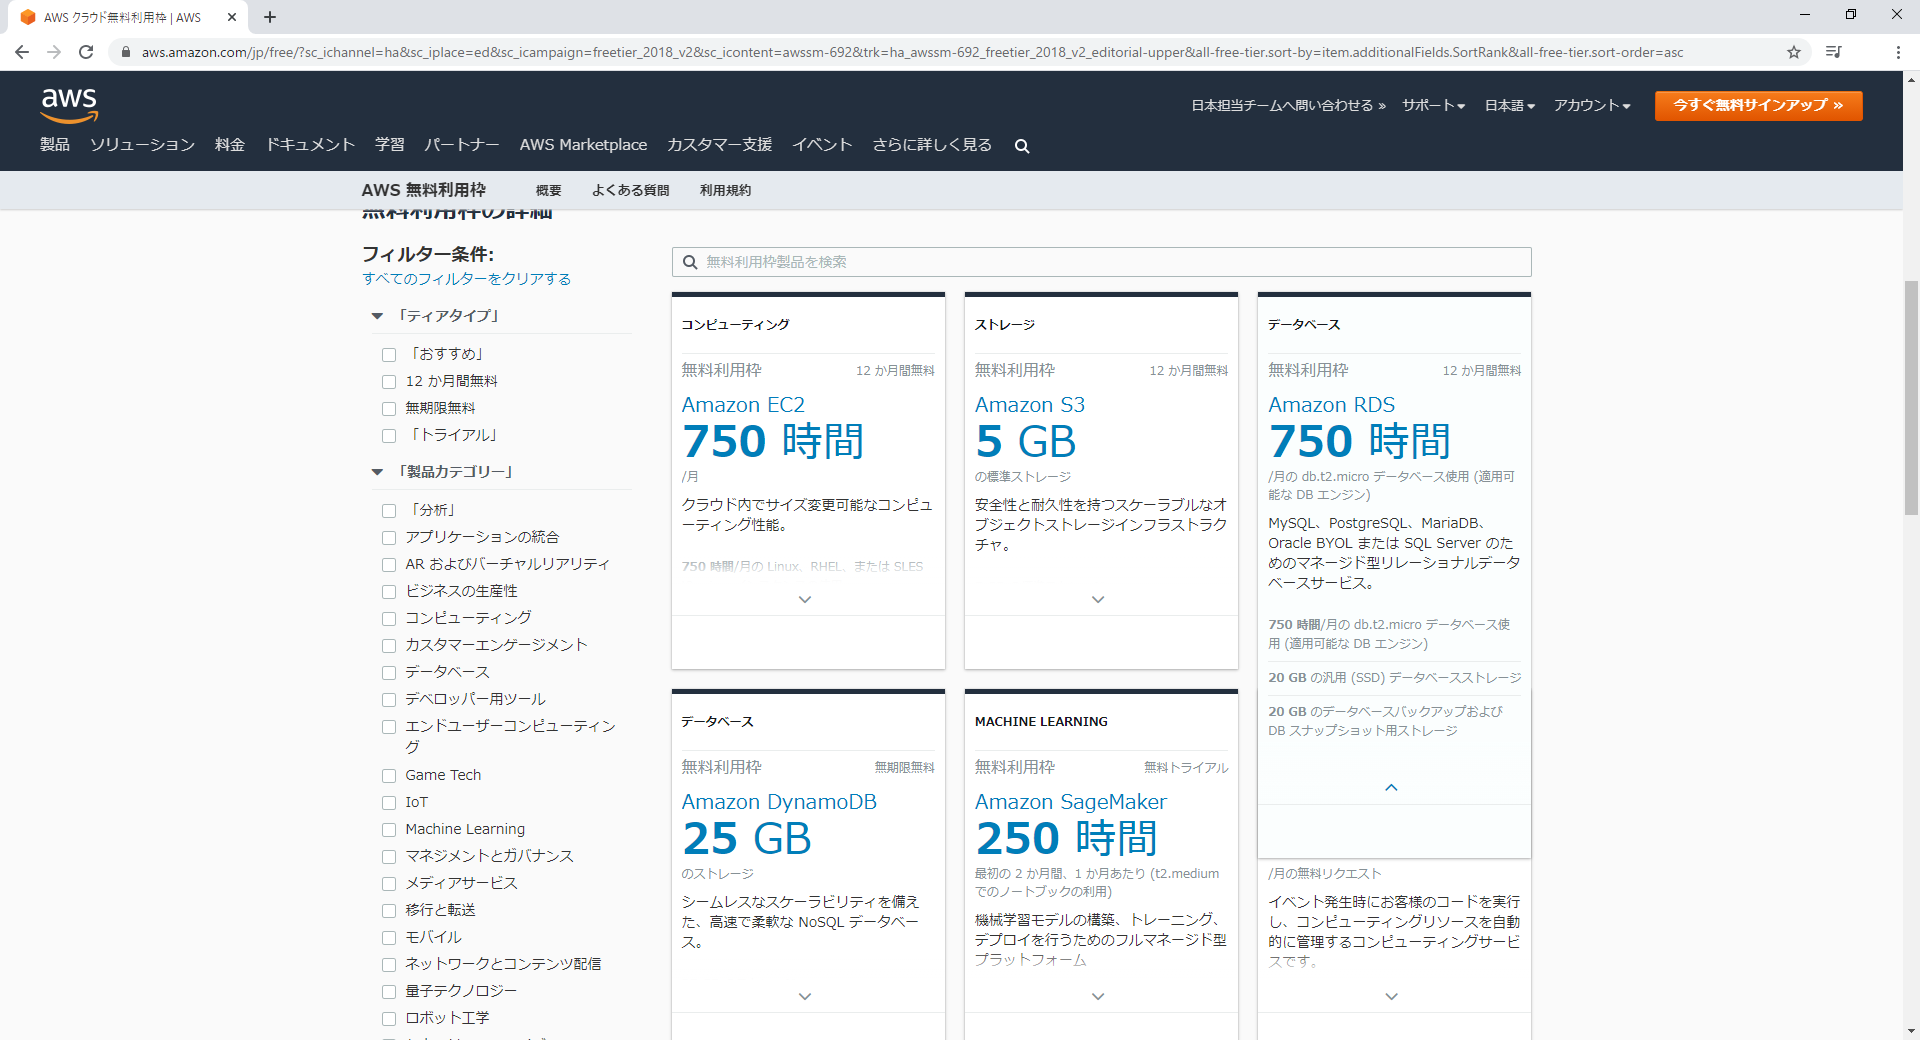Open the Chrome three-dot menu
Image resolution: width=1920 pixels, height=1040 pixels.
[1898, 52]
